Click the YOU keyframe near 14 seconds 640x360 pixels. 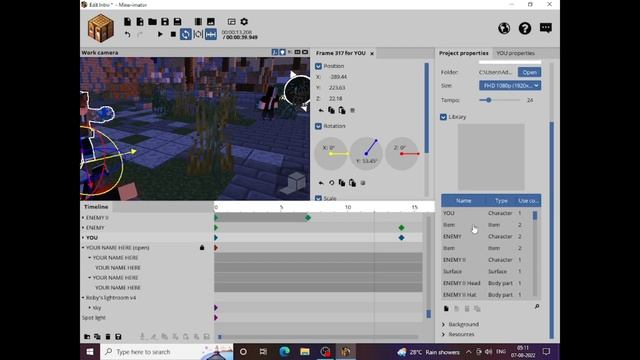(402, 238)
